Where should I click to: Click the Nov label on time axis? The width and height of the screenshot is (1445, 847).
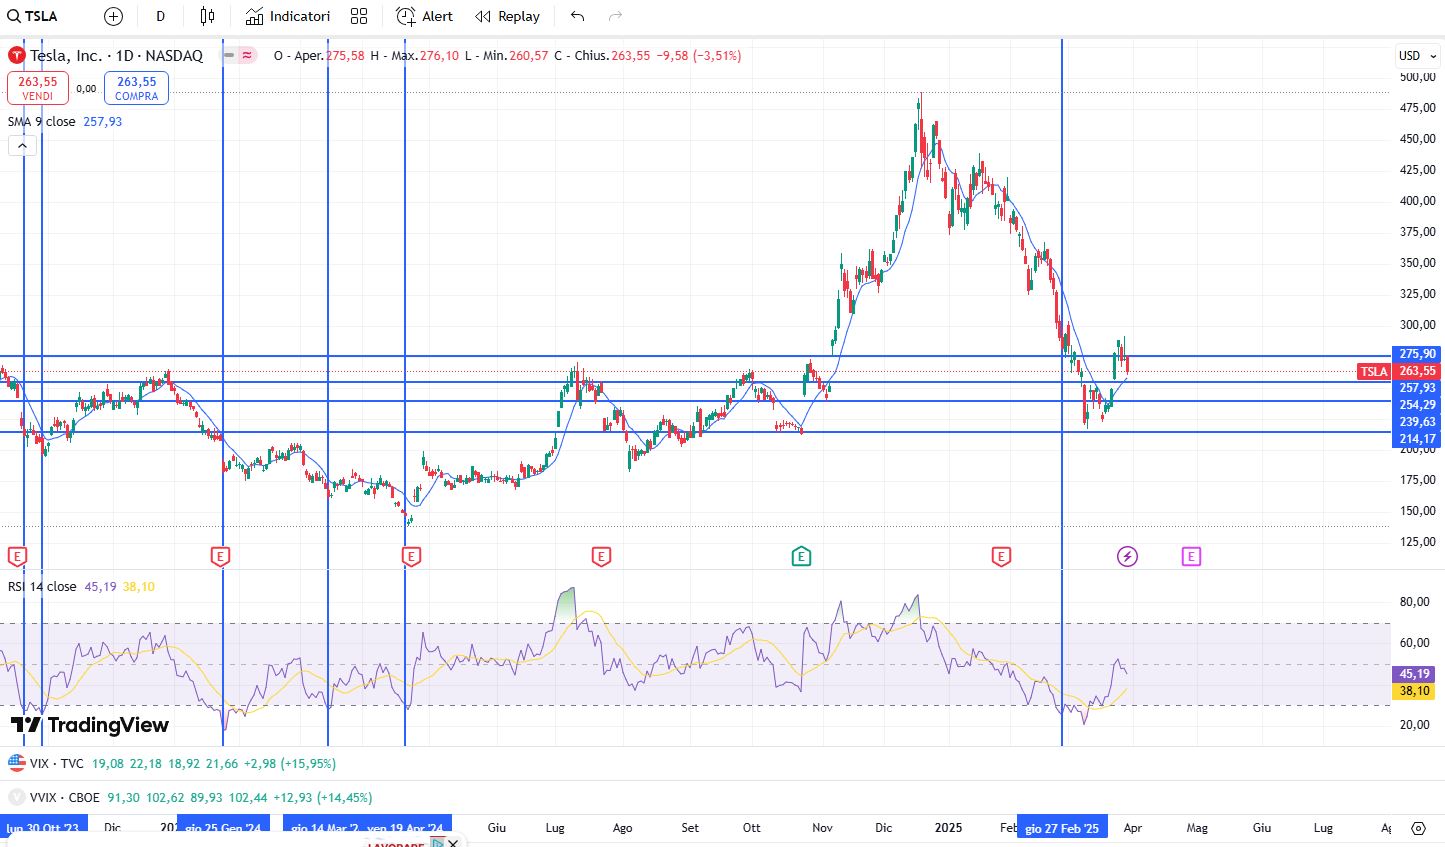822,828
